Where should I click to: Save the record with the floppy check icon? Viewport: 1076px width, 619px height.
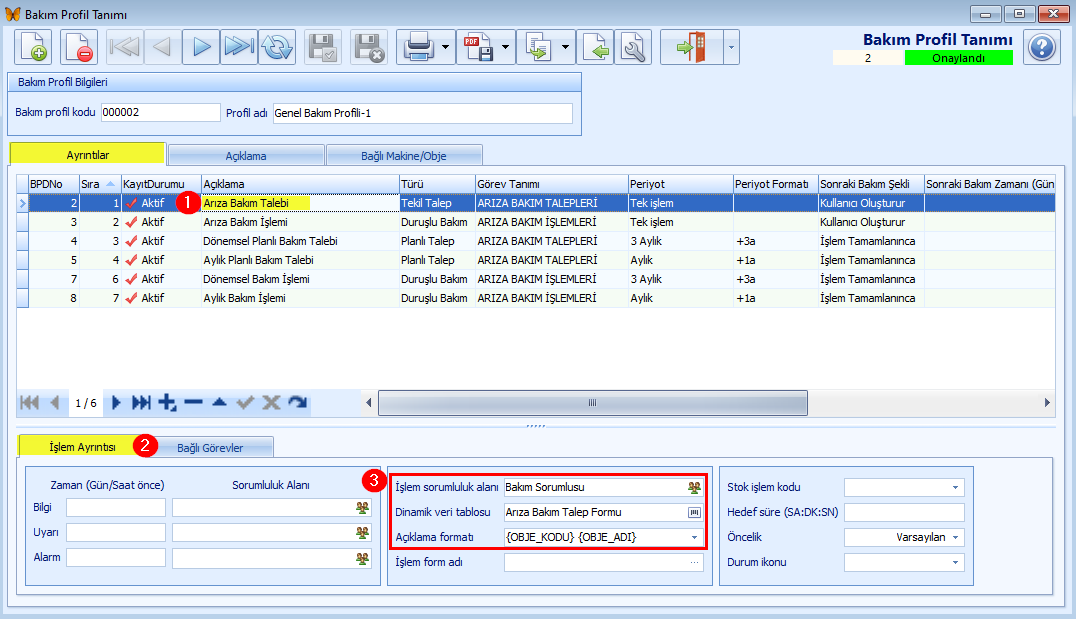pos(323,47)
